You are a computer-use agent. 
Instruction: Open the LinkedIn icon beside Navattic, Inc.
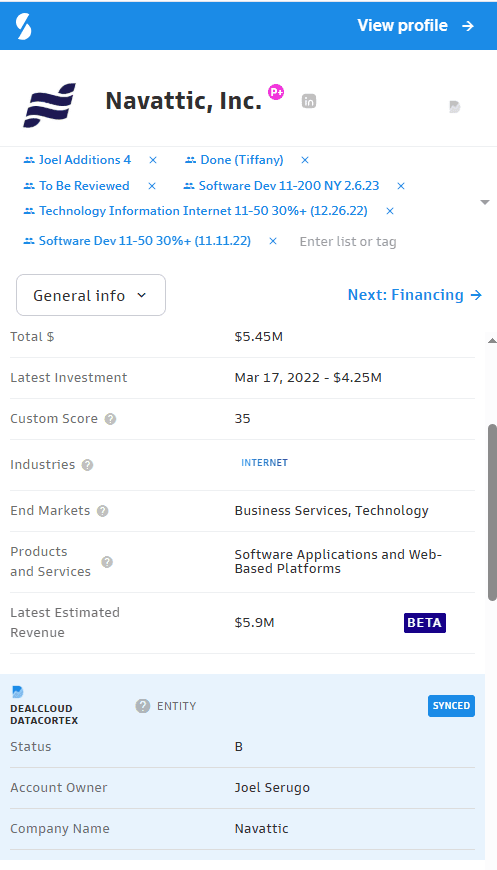(309, 101)
